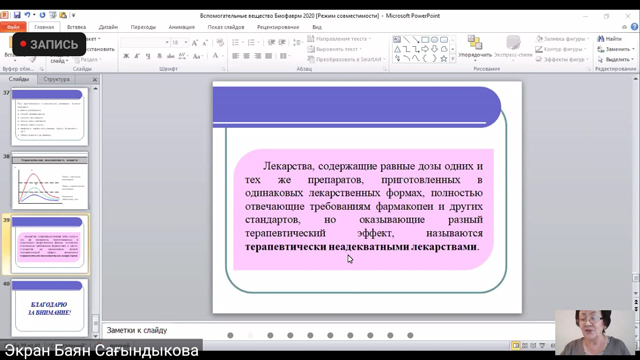Toggle Underline (Ч) formatting
The image size is (640, 360).
tap(148, 56)
